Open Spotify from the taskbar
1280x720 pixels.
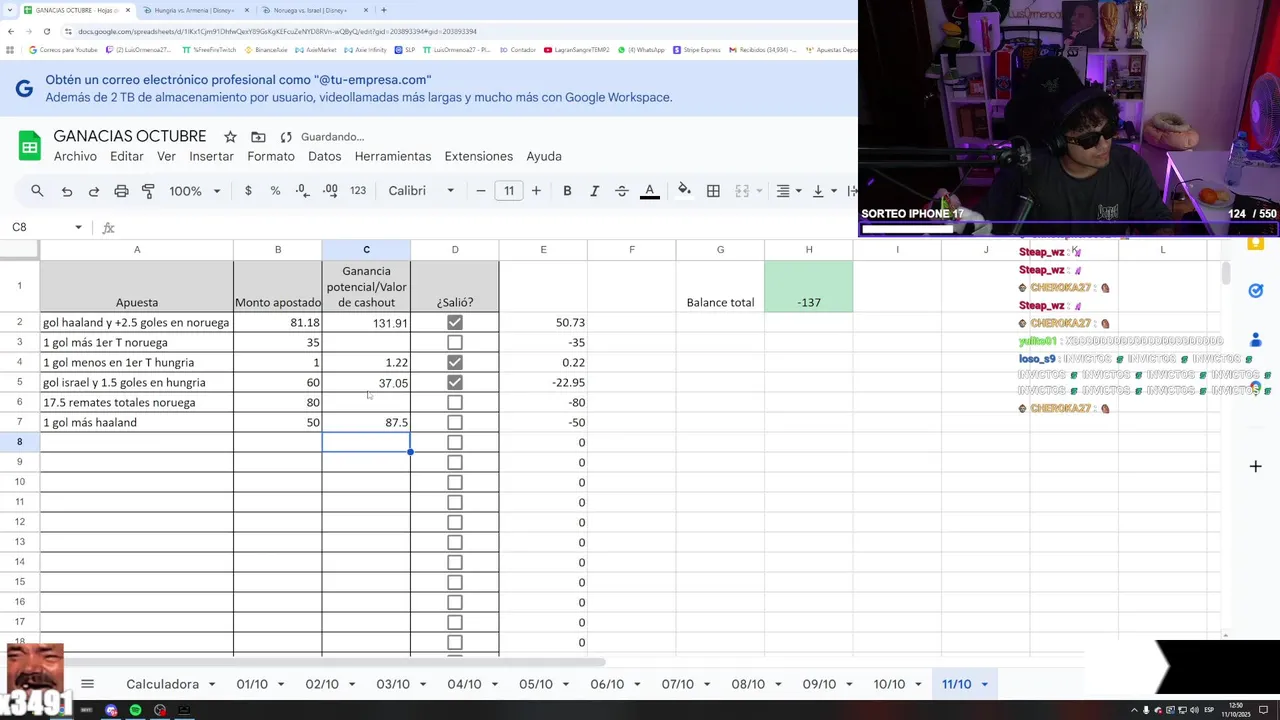click(x=135, y=710)
